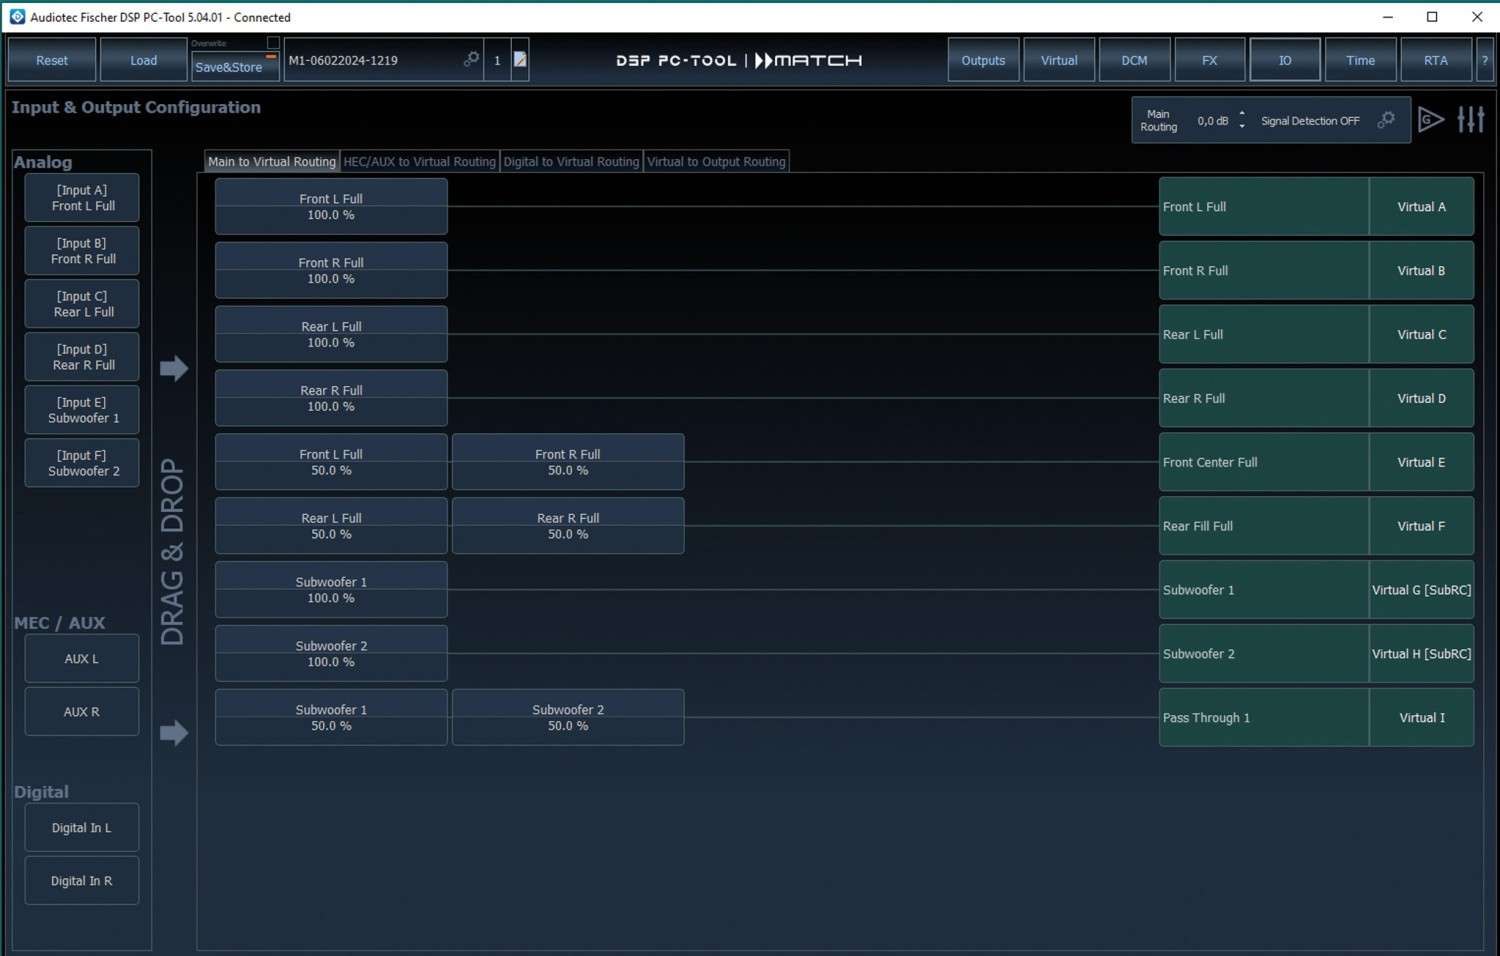
Task: Click Subwoofer 1 50.0 % routing block
Action: tap(331, 717)
